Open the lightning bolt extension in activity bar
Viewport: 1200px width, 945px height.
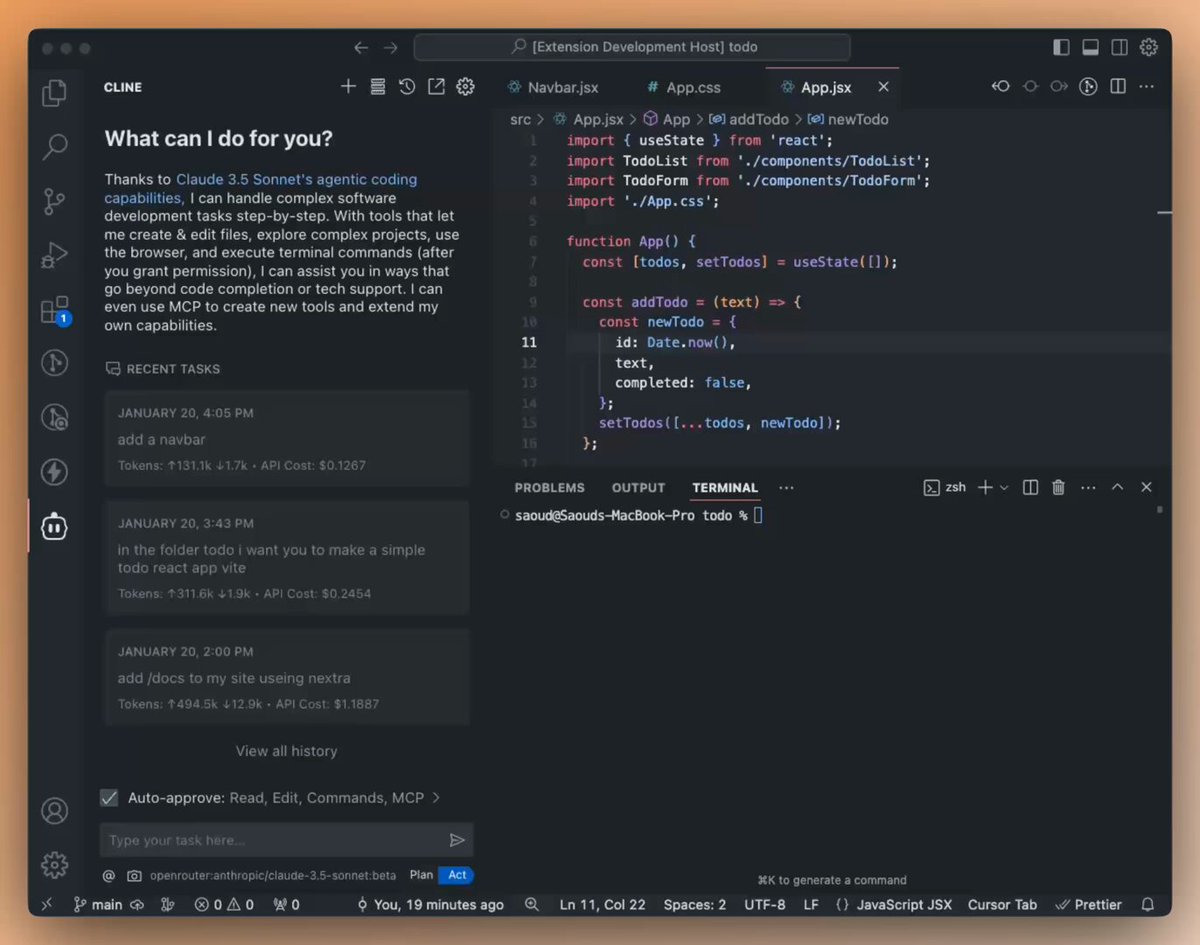54,471
